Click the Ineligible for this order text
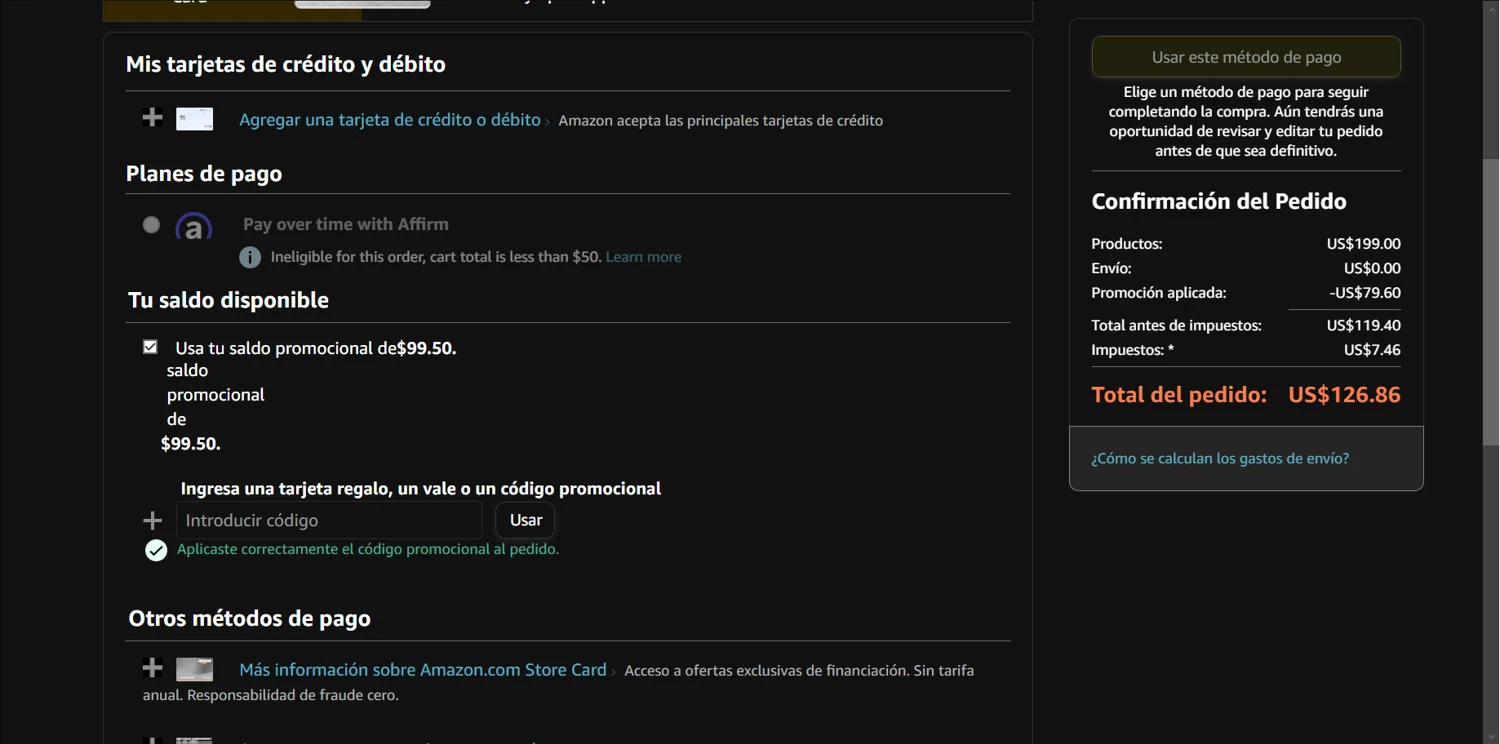The width and height of the screenshot is (1500, 744). click(x=436, y=257)
